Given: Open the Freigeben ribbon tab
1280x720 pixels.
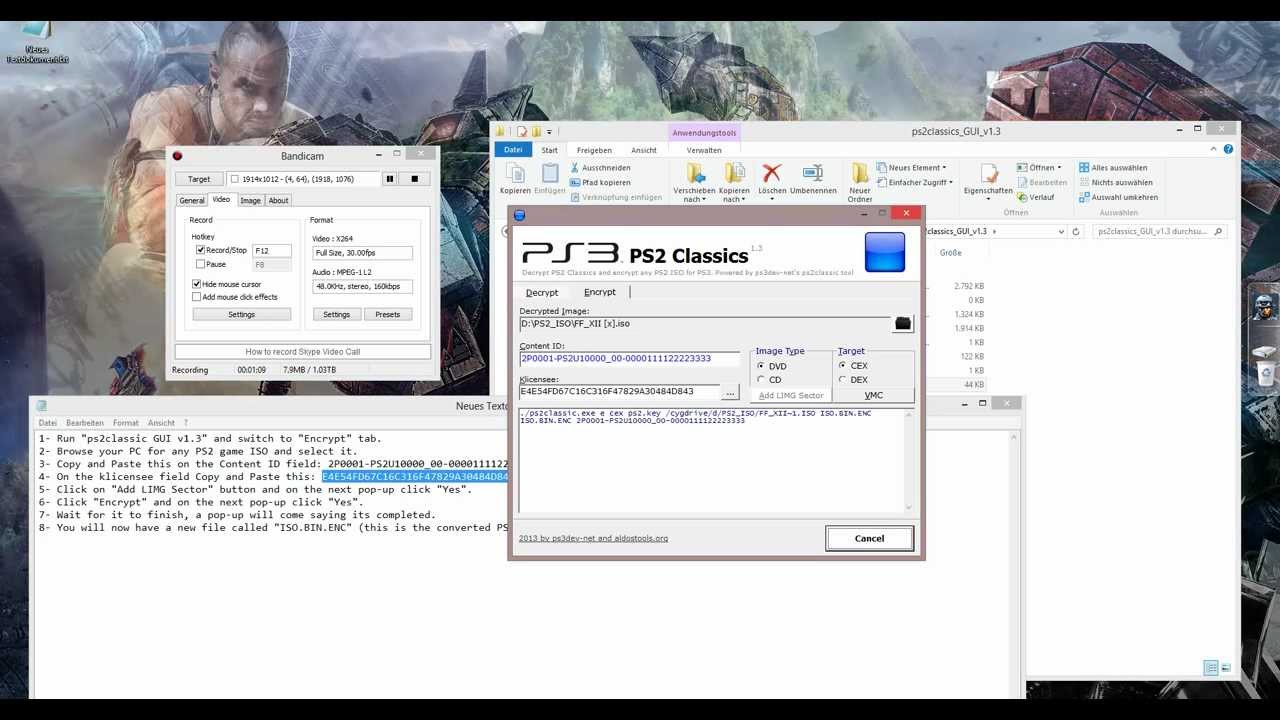Looking at the screenshot, I should coord(594,150).
